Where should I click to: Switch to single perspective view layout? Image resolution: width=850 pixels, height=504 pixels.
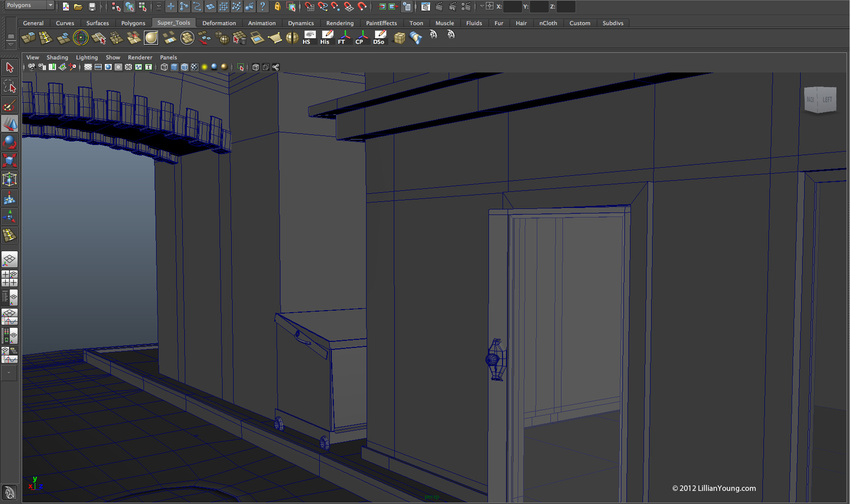pos(9,260)
